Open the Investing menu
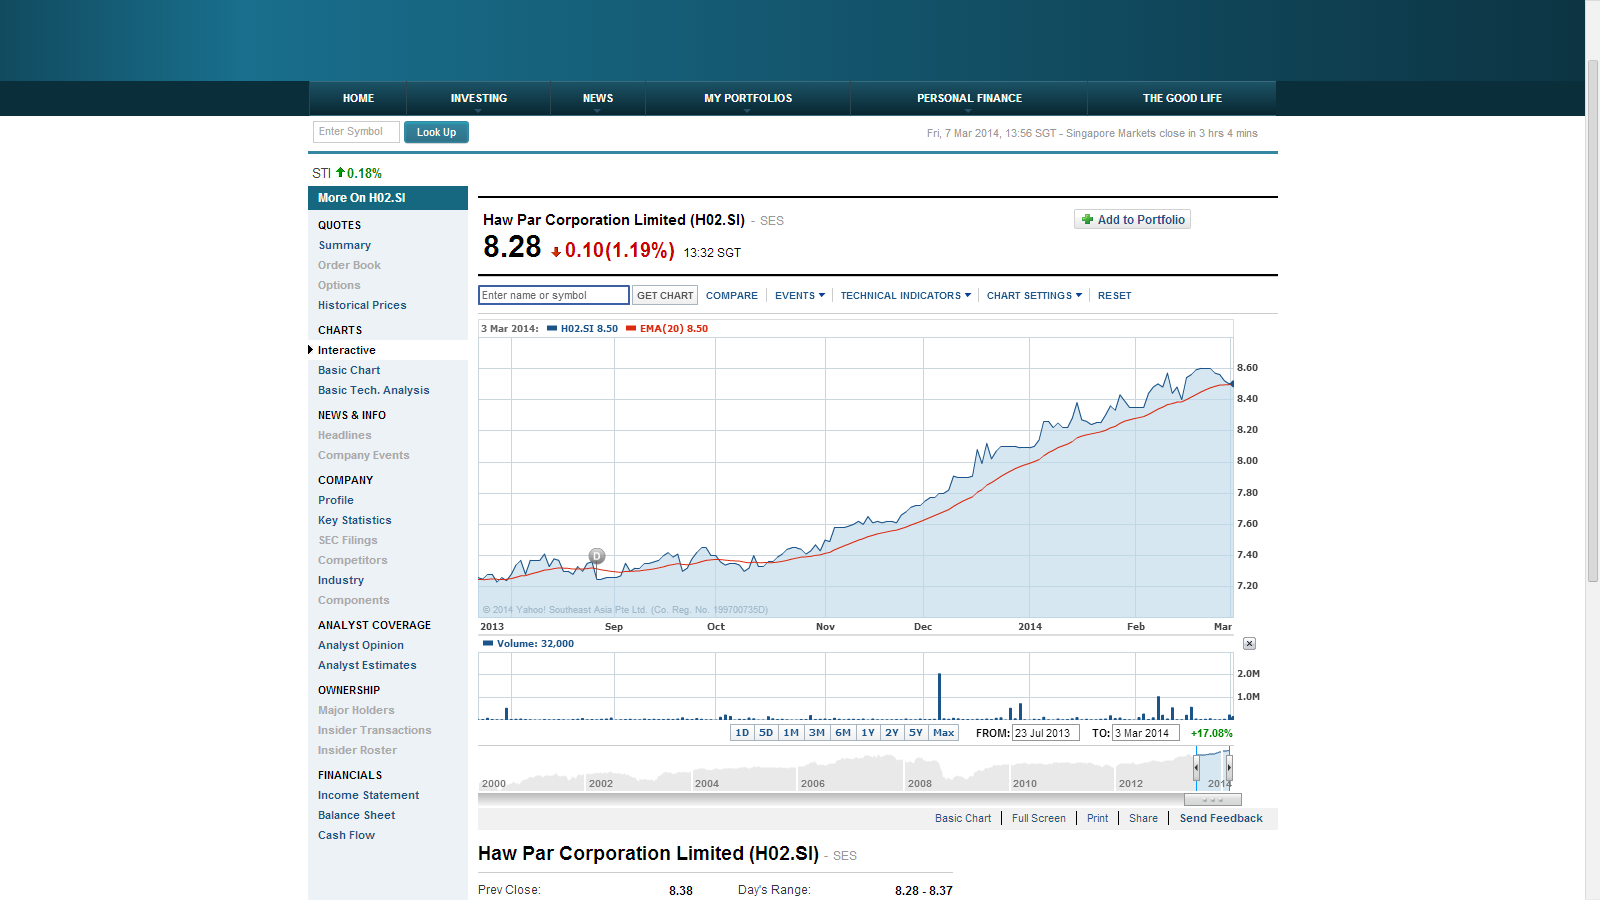The image size is (1600, 900). 478,98
